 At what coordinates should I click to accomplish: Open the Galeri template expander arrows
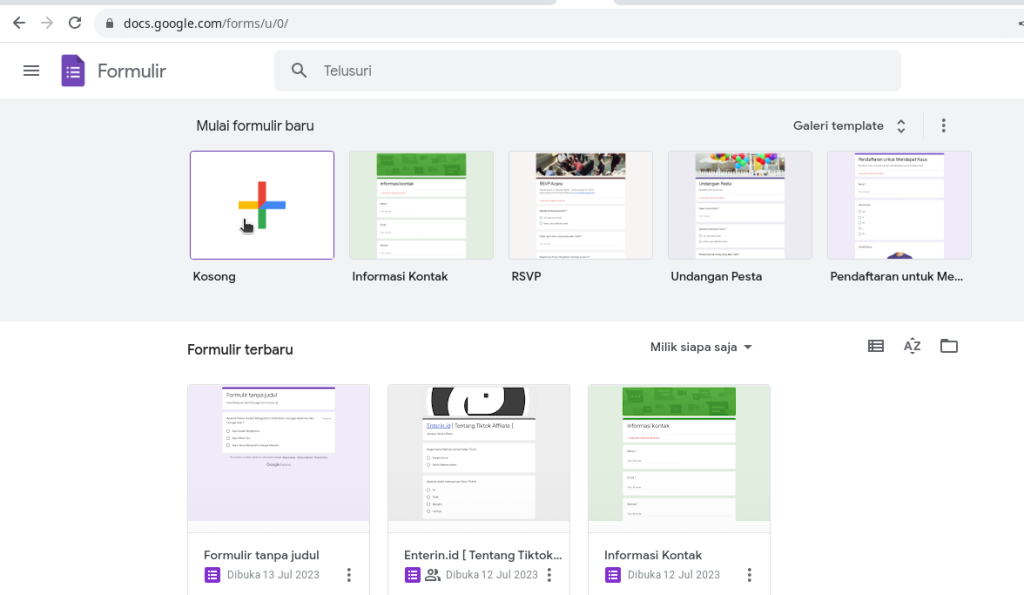(x=900, y=126)
